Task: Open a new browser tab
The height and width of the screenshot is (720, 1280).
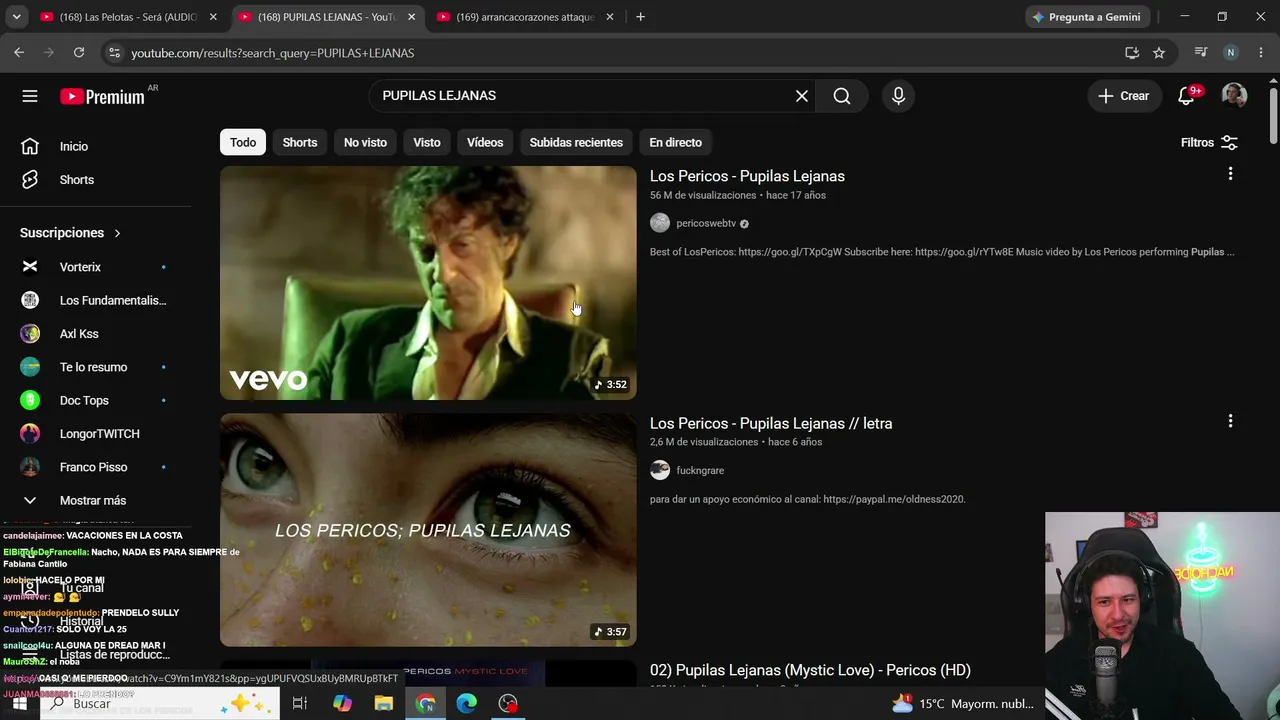Action: (640, 16)
